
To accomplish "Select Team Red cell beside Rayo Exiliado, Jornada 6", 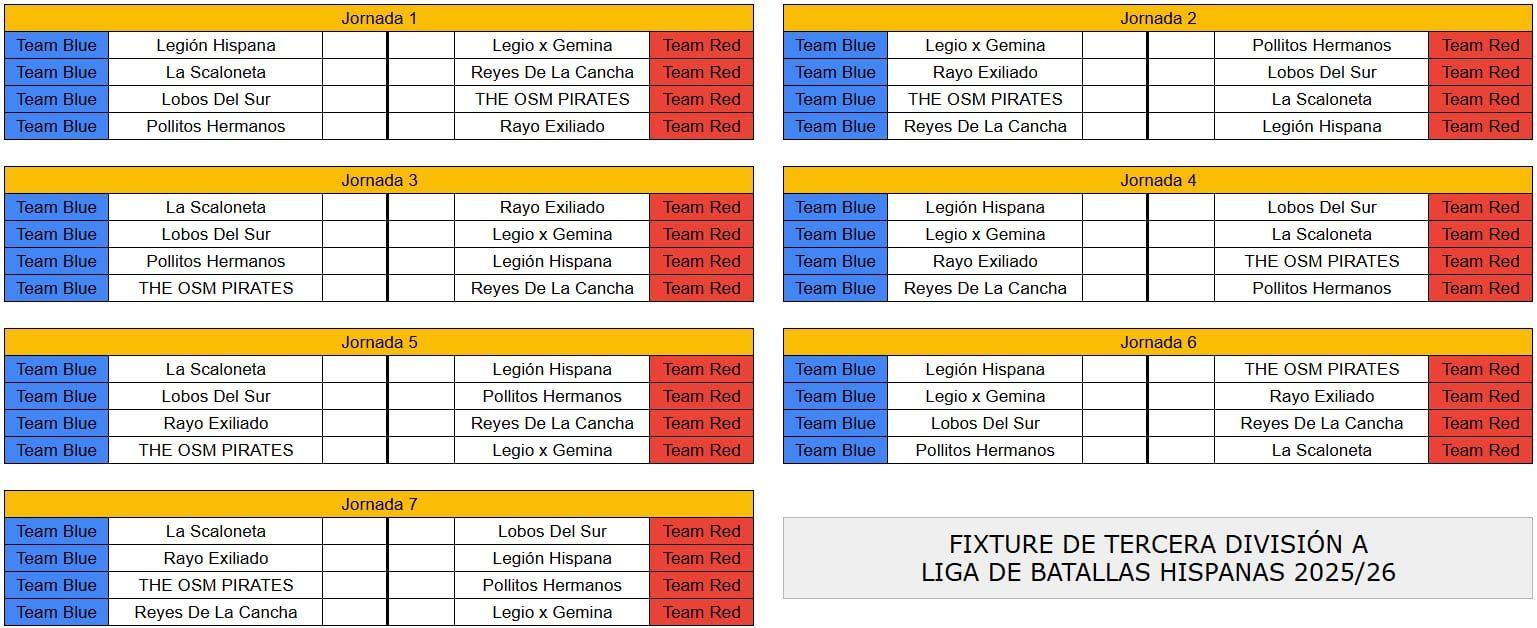I will pyautogui.click(x=1480, y=396).
